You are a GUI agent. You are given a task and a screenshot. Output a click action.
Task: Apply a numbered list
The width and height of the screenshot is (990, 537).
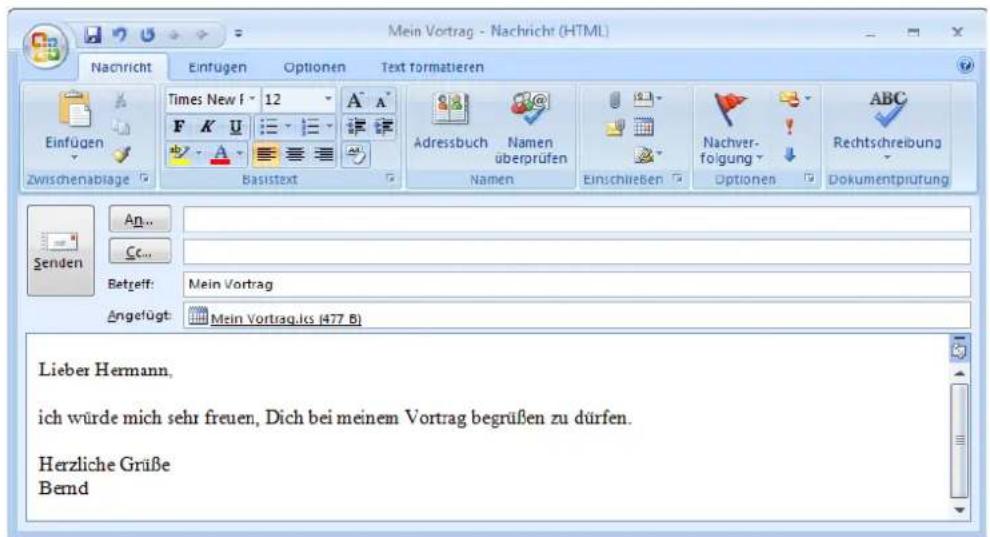[x=310, y=127]
